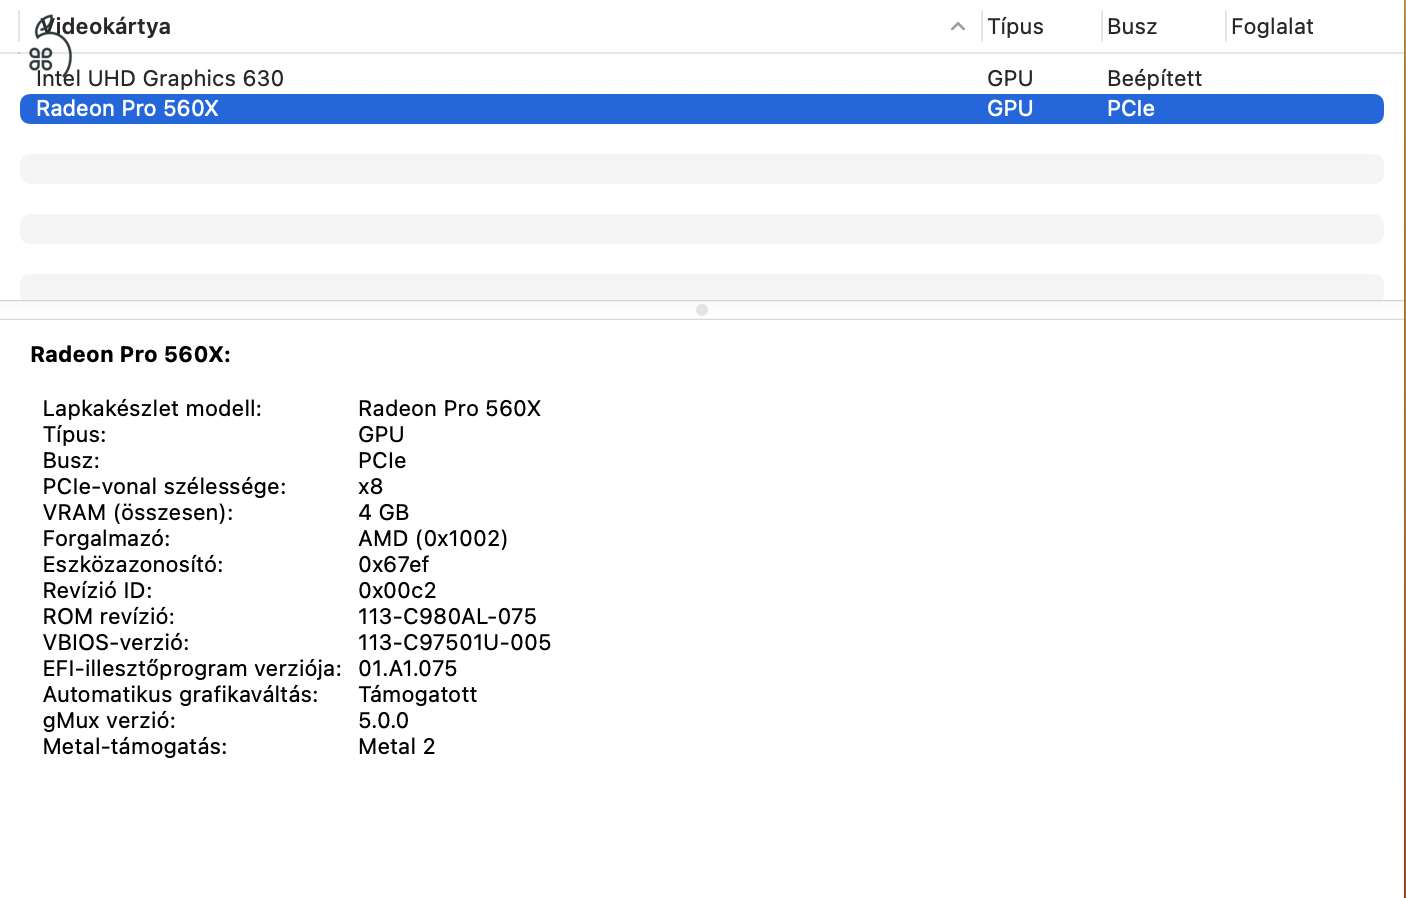Click the EFI-illesztőprogram verziója: label
The image size is (1406, 898).
192,669
